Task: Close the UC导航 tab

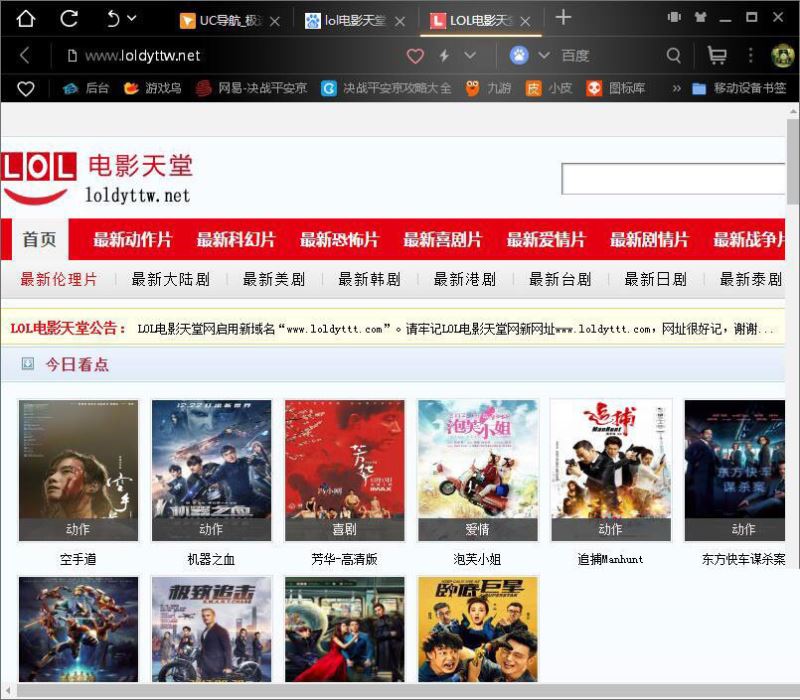Action: pos(275,21)
